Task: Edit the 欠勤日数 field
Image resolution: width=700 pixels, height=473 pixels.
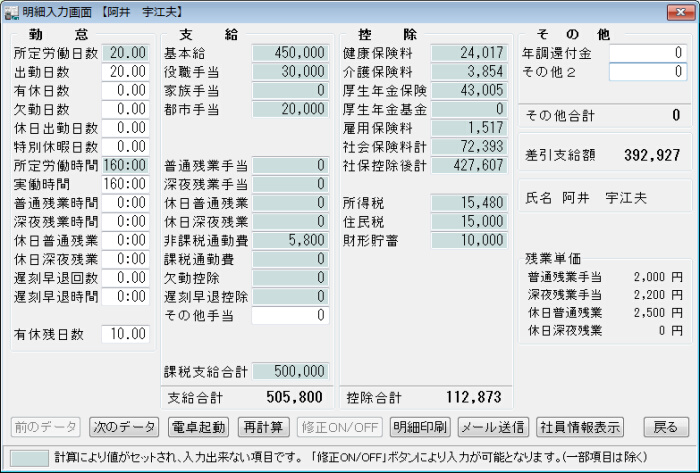Action: coord(126,109)
